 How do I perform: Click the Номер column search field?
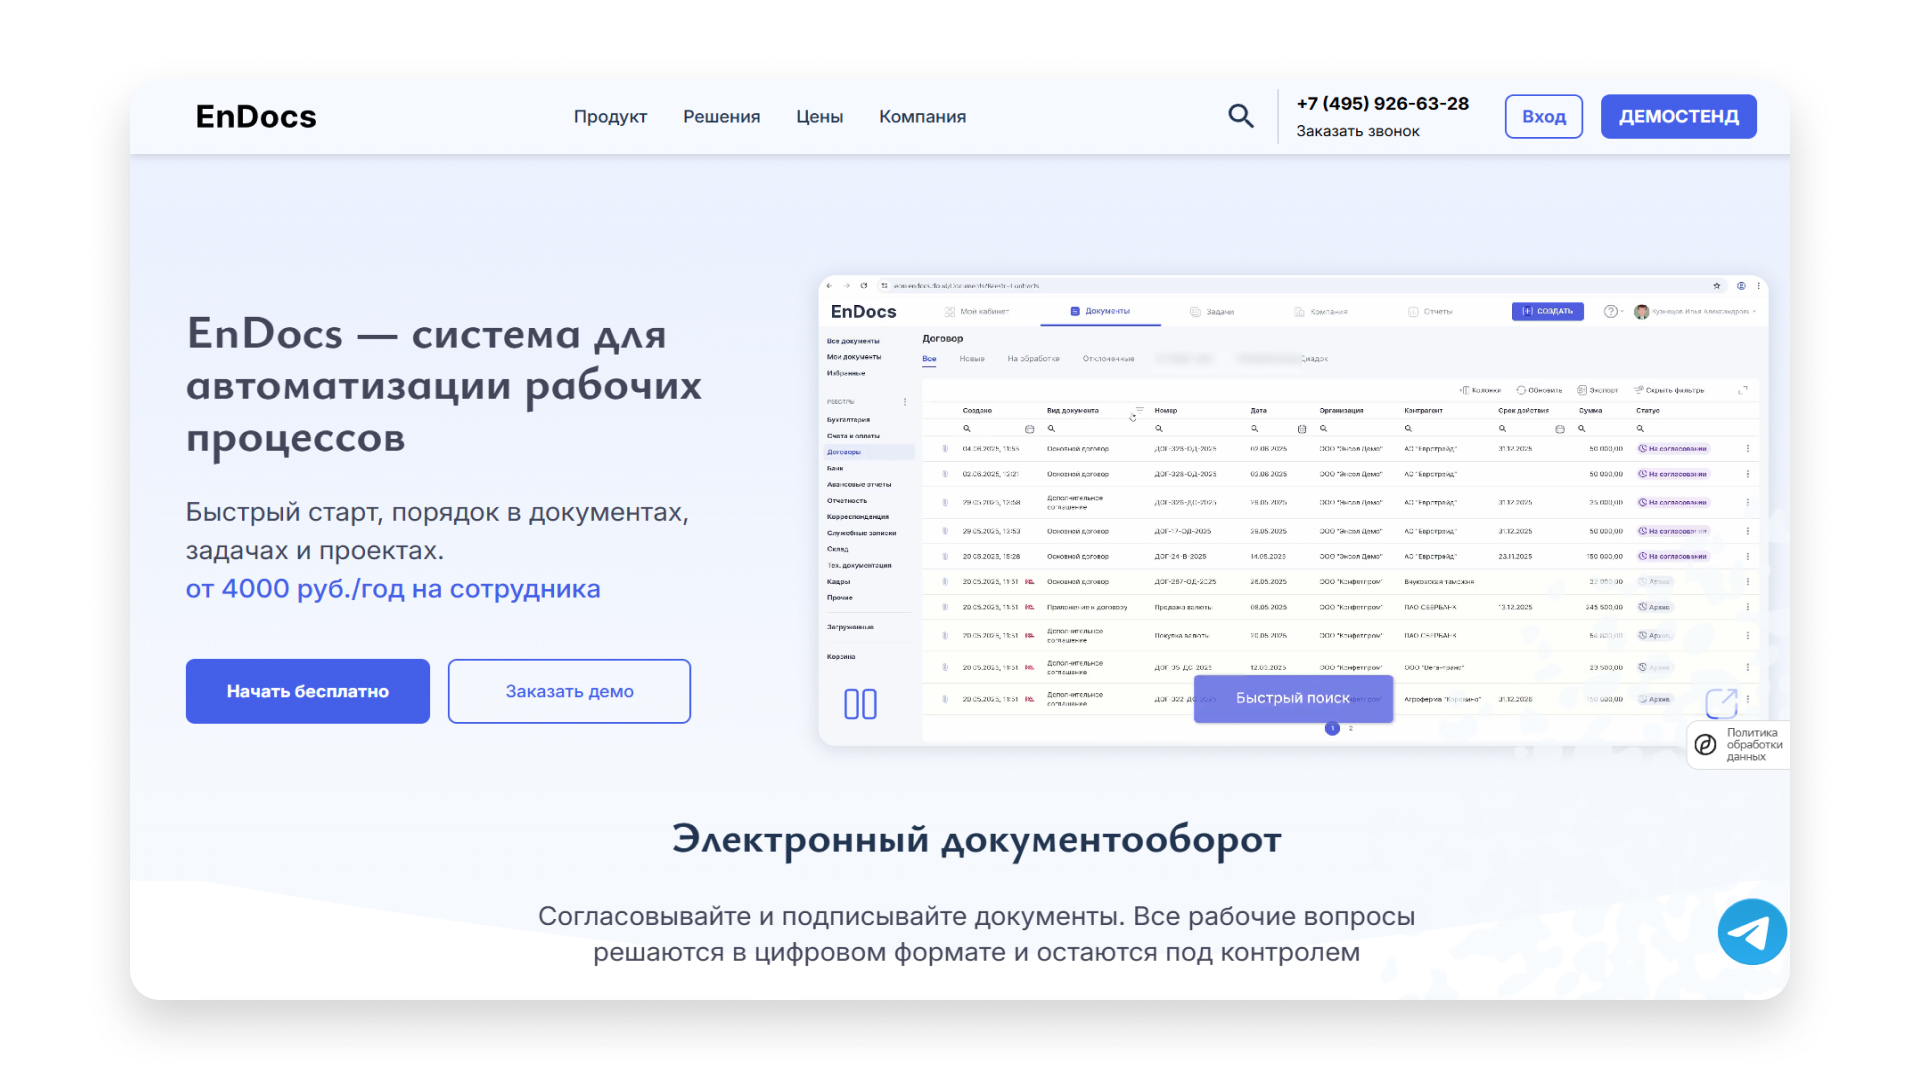[1159, 428]
